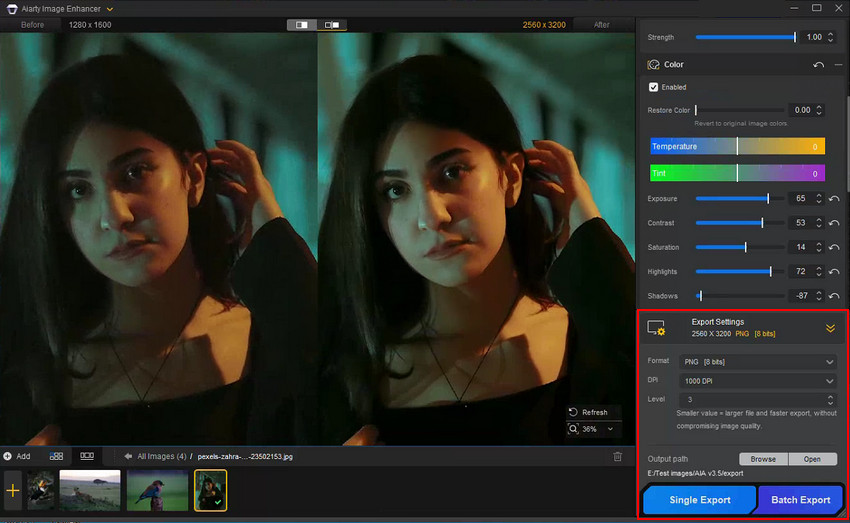Reset the Exposure value with undo arrow
The height and width of the screenshot is (523, 850).
pos(834,199)
